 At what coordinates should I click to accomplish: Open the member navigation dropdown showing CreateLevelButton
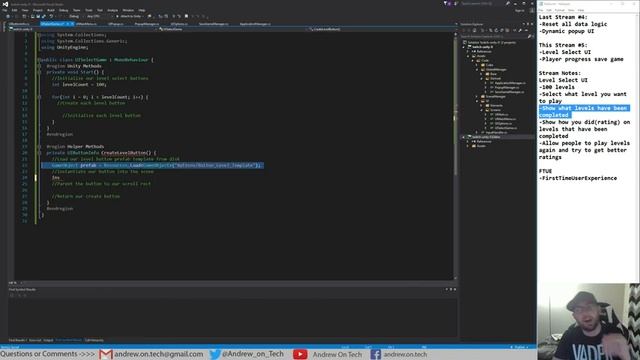point(382,29)
